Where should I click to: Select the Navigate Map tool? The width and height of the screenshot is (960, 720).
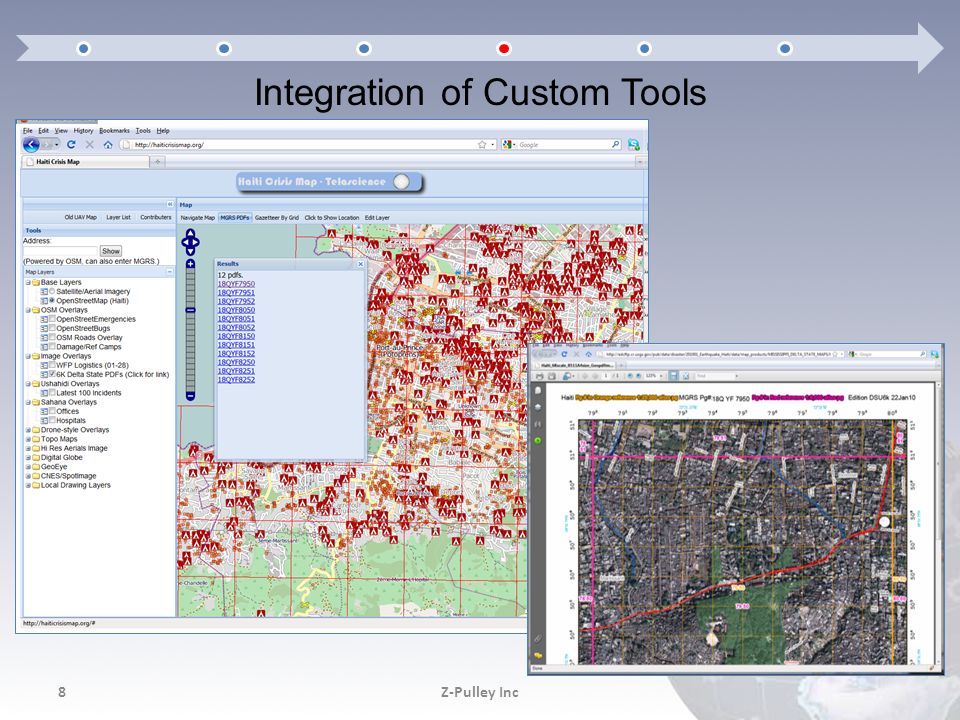point(198,217)
